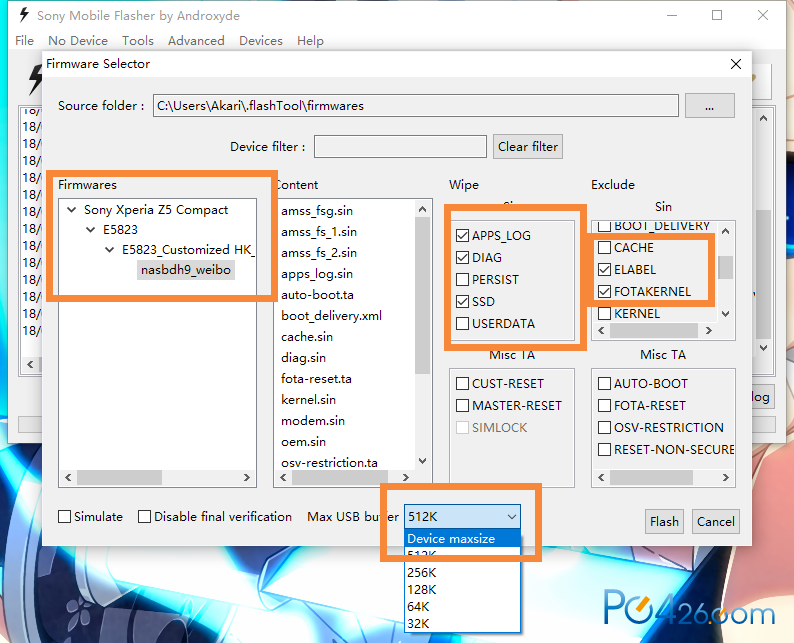Uncheck the DIAG wipe checkbox
Screen dimensions: 794x643
[462, 257]
